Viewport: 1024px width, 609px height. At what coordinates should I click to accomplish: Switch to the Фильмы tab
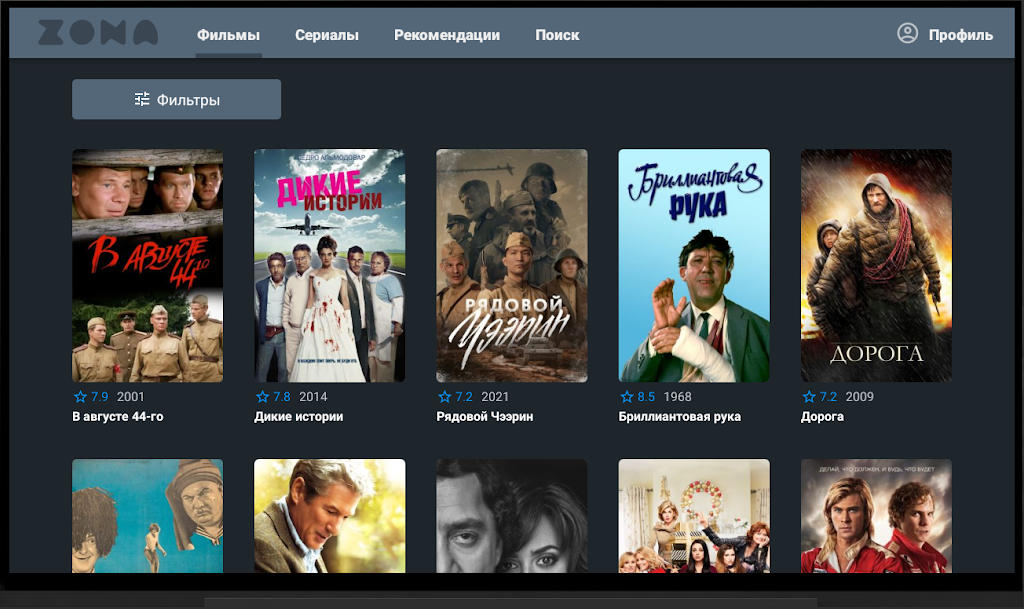[228, 35]
